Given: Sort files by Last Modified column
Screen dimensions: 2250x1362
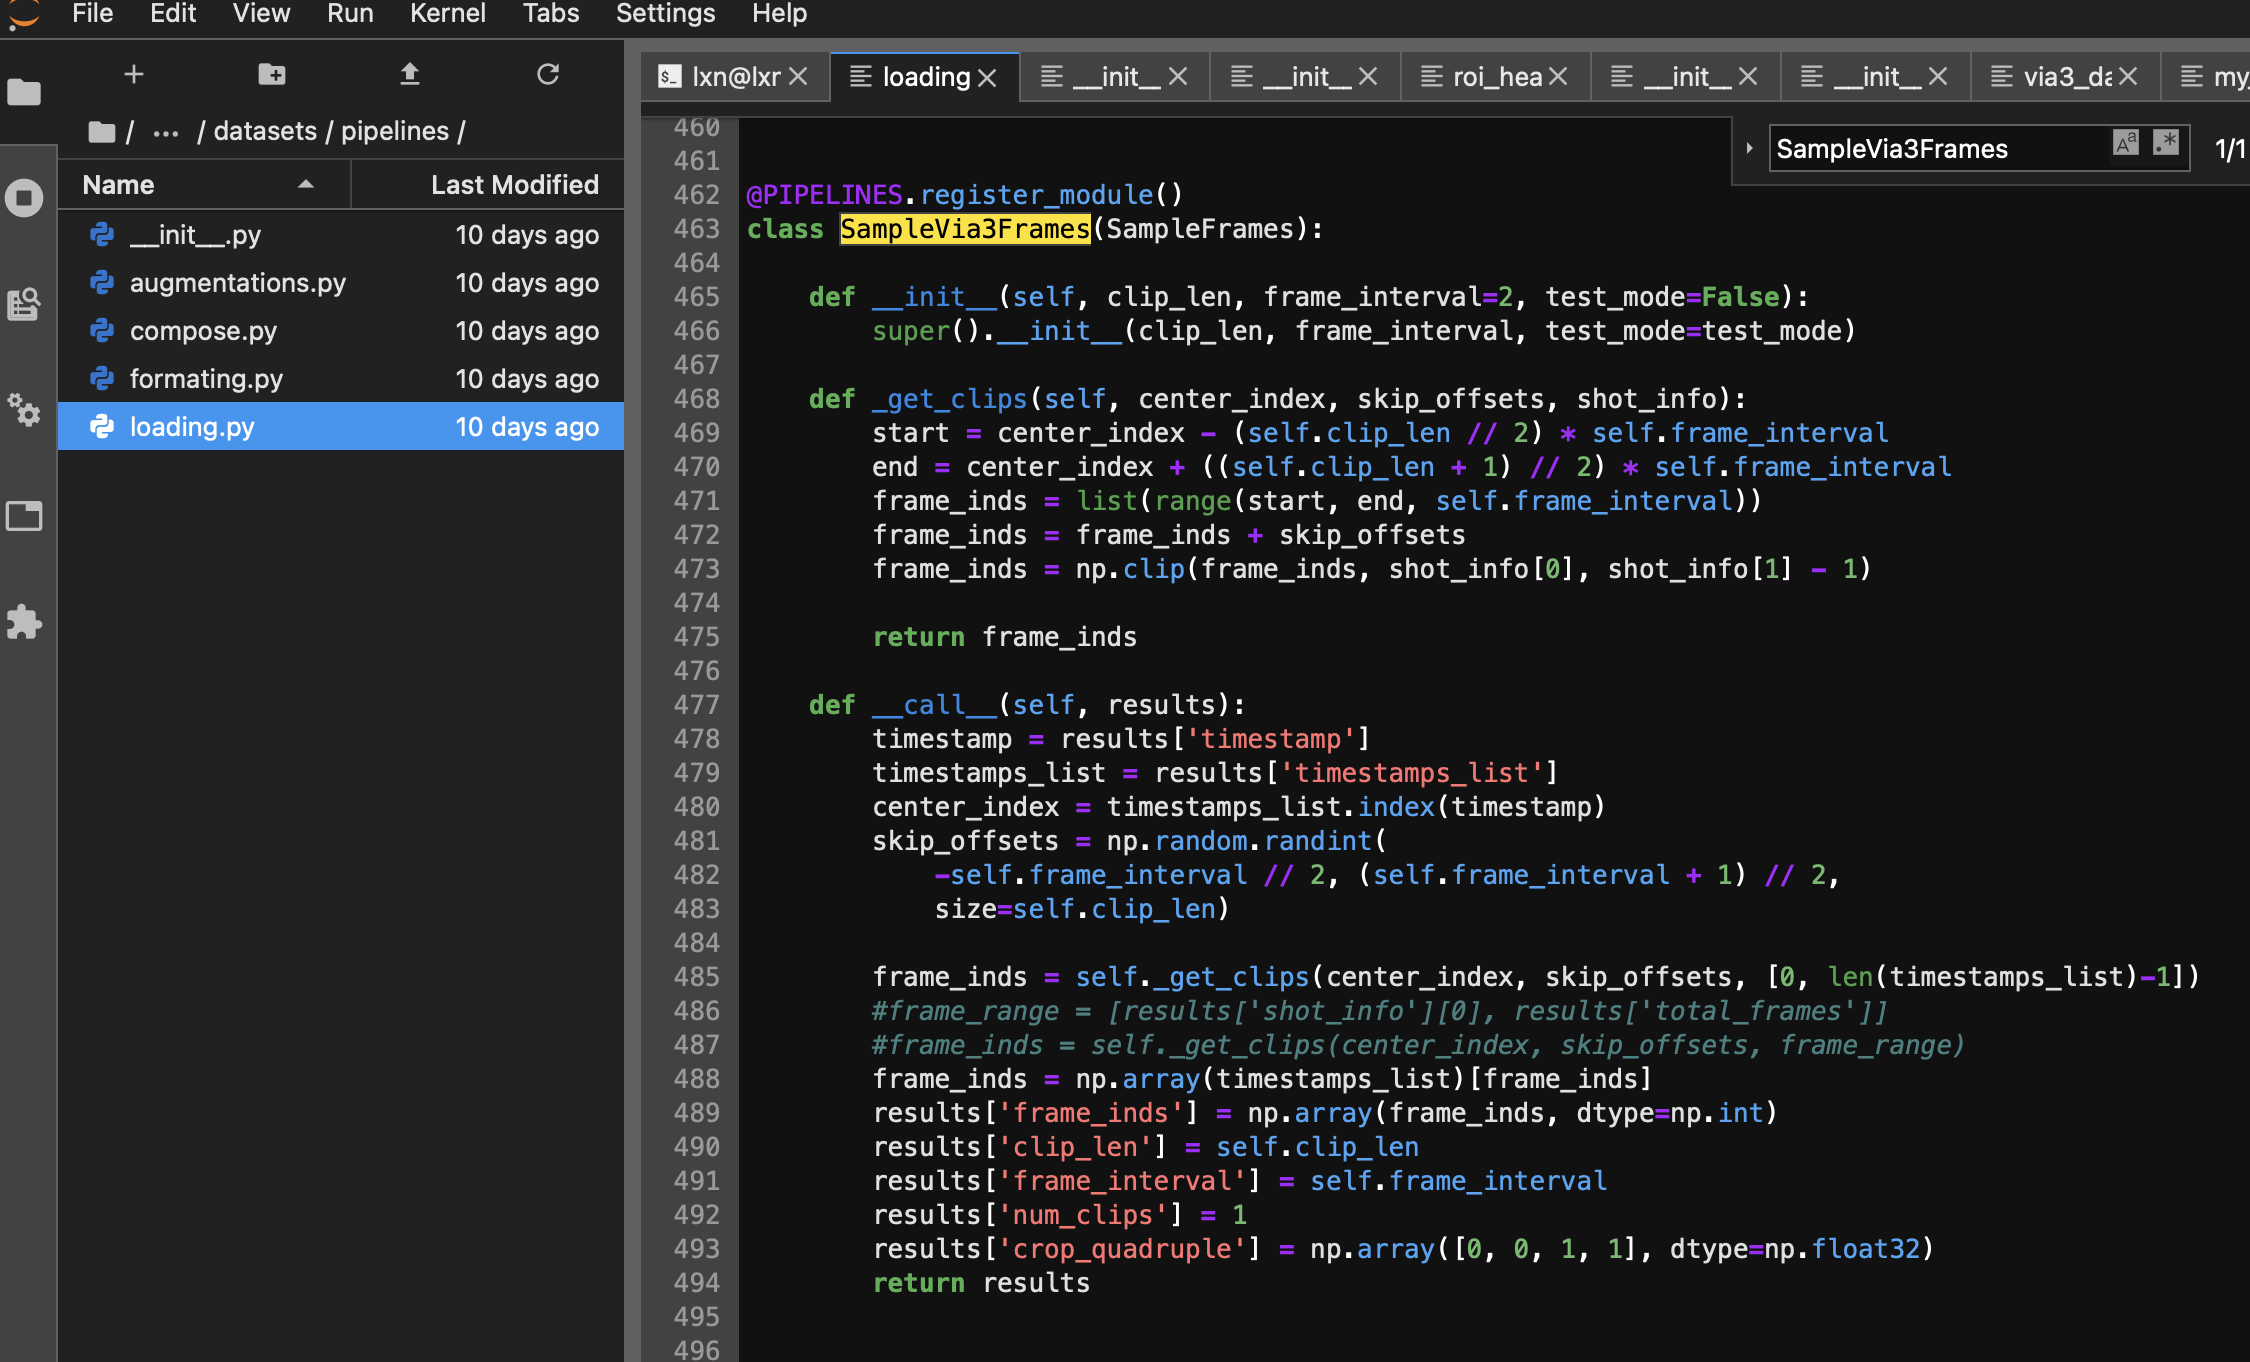Looking at the screenshot, I should (x=488, y=185).
